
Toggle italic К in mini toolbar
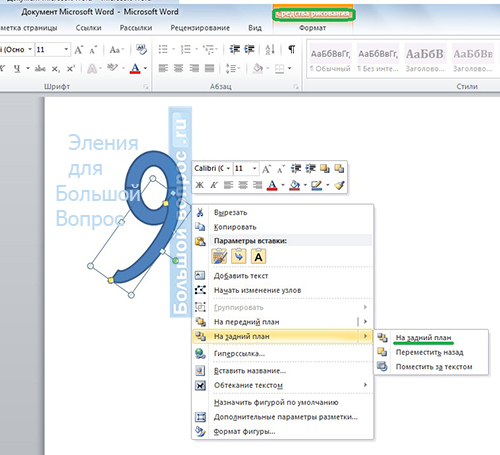click(x=214, y=185)
